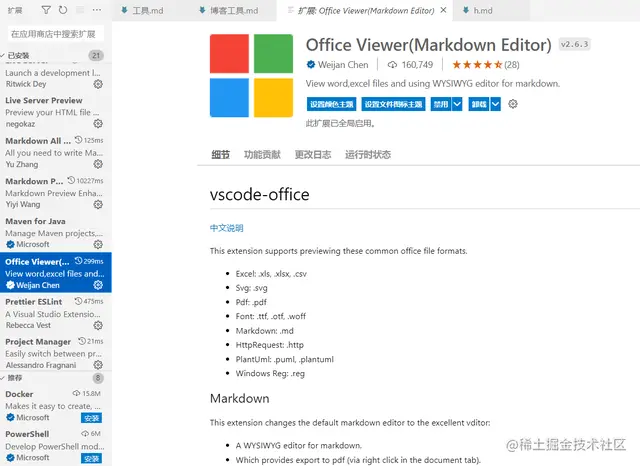The height and width of the screenshot is (466, 640).
Task: Select Project Manager extension in list
Action: [x=55, y=353]
